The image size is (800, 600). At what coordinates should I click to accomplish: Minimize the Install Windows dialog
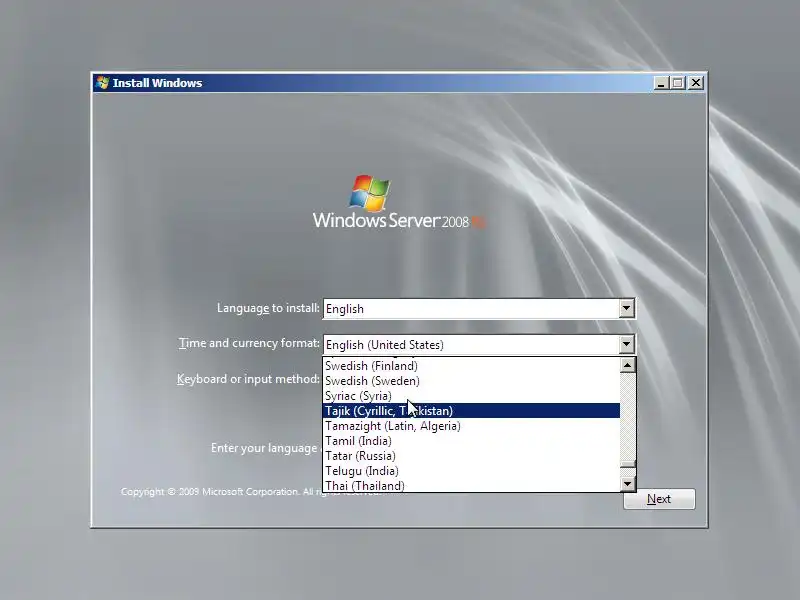coord(661,83)
